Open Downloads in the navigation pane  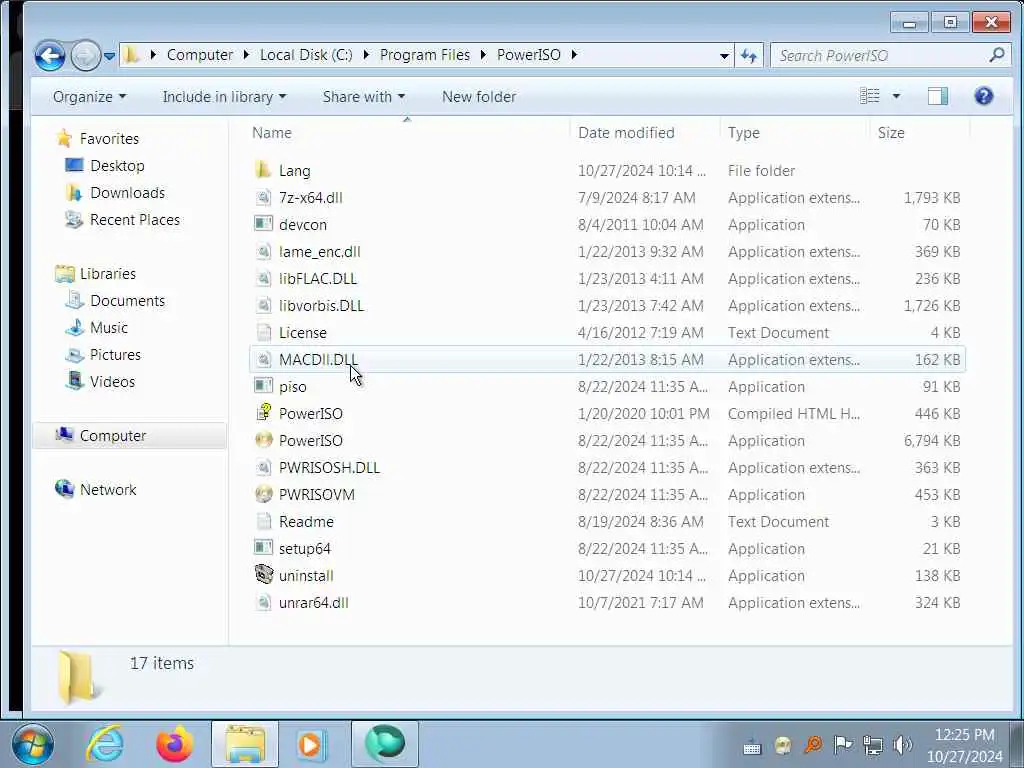coord(127,193)
